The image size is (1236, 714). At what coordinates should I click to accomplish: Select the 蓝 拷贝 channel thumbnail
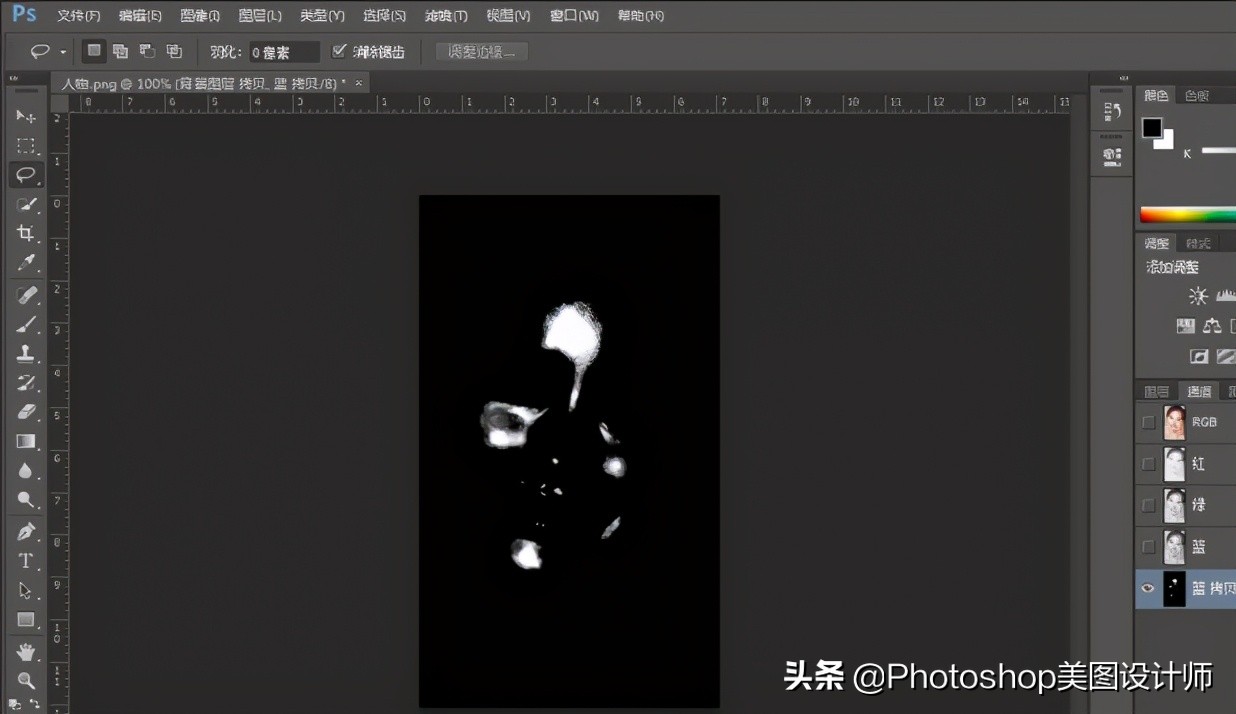tap(1174, 589)
